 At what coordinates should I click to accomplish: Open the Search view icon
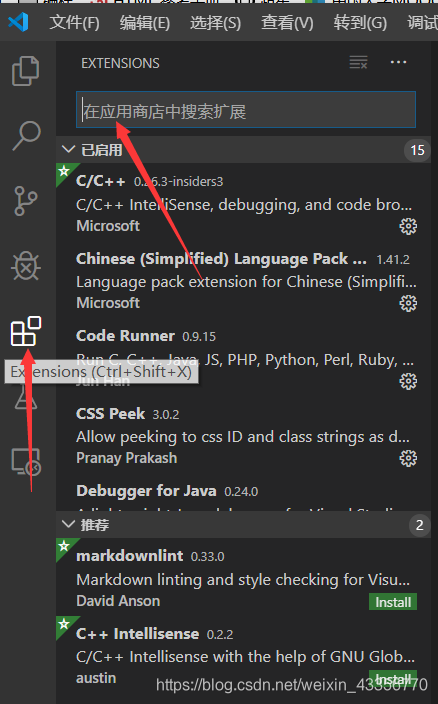coord(26,136)
